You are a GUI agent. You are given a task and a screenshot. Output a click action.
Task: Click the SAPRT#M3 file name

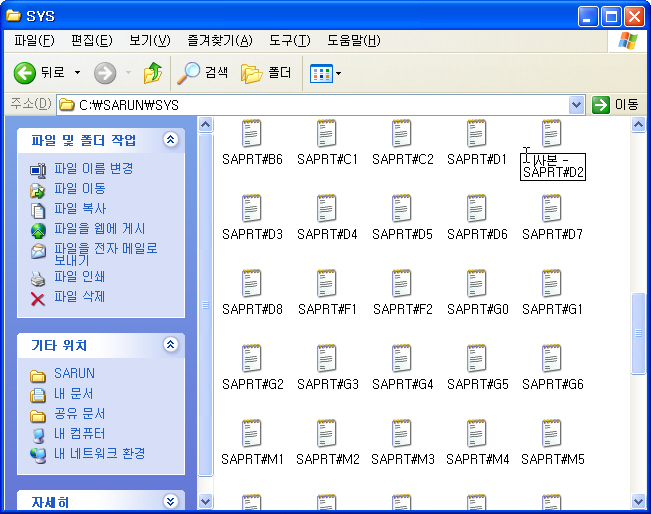[403, 459]
